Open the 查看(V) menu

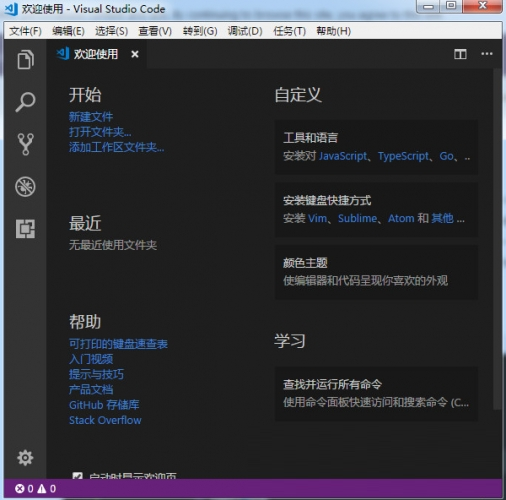(155, 31)
